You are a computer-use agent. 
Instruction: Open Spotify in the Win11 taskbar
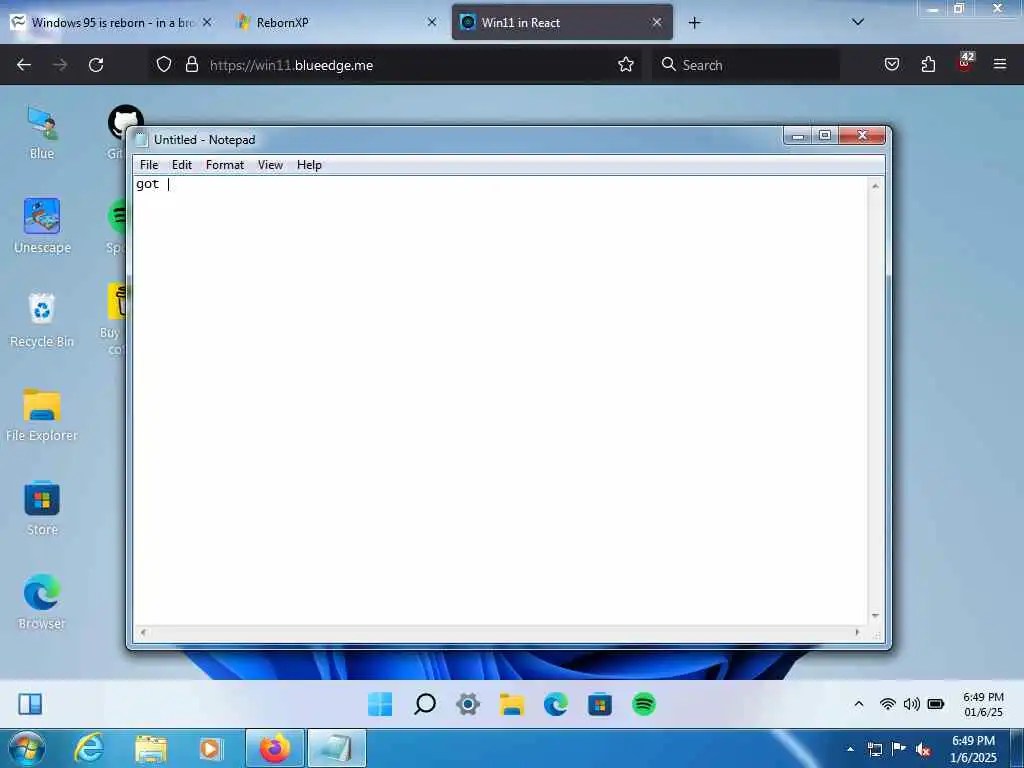(644, 704)
